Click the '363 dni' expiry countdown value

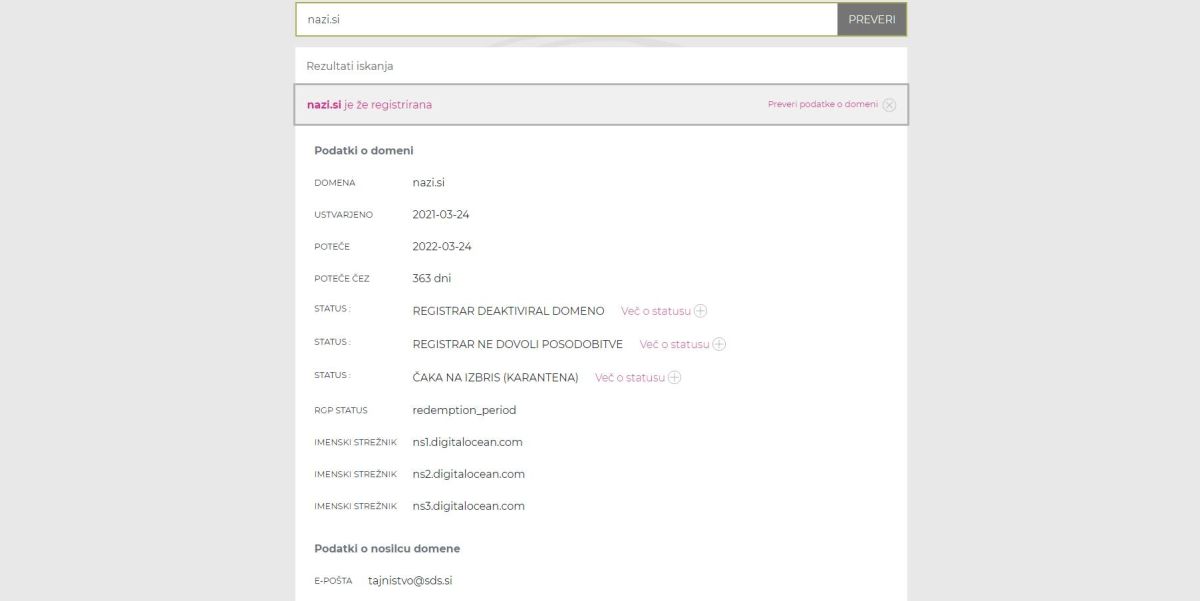[431, 278]
